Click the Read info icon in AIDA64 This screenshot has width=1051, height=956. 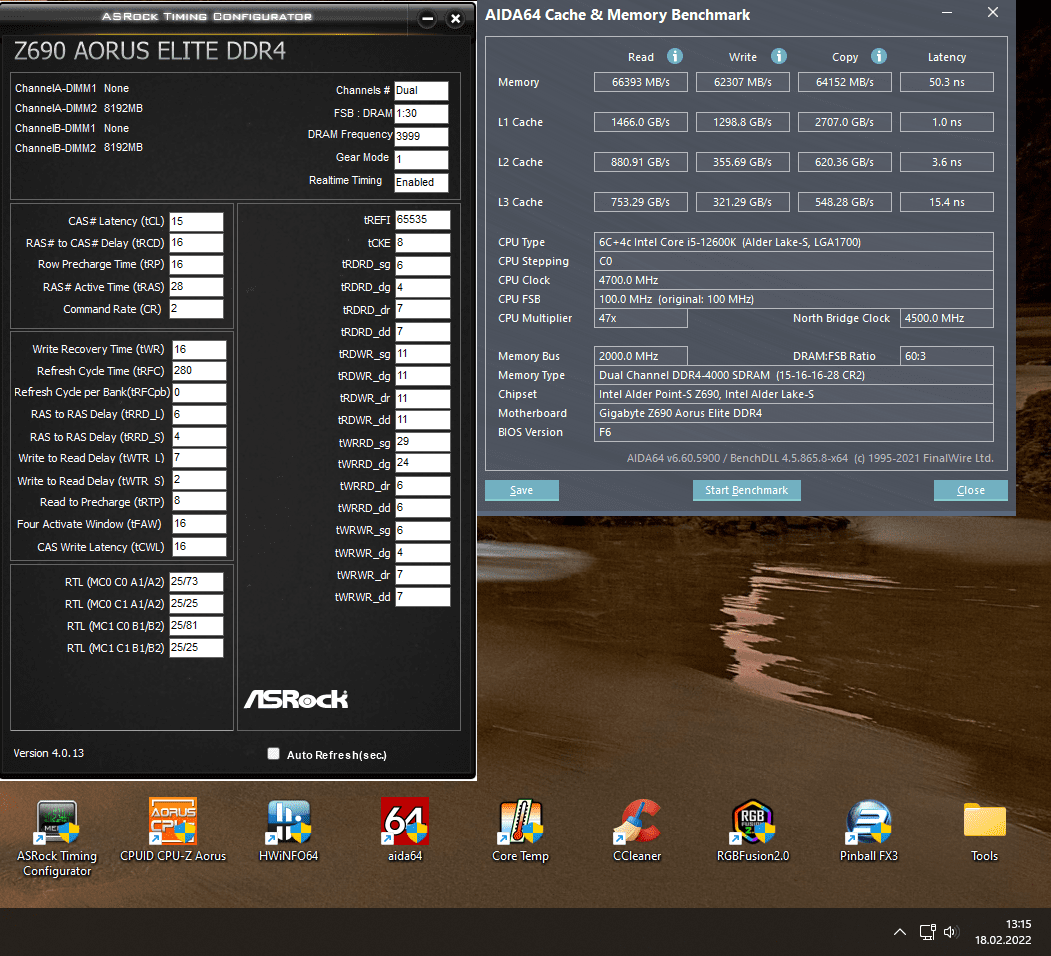(675, 56)
